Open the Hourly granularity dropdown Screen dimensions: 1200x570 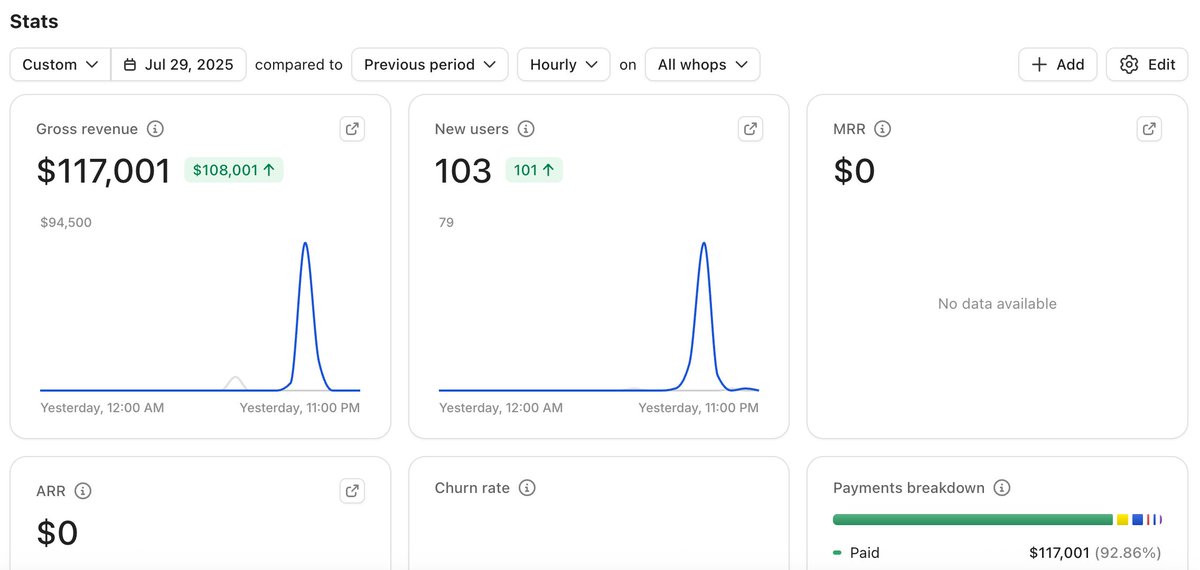564,65
